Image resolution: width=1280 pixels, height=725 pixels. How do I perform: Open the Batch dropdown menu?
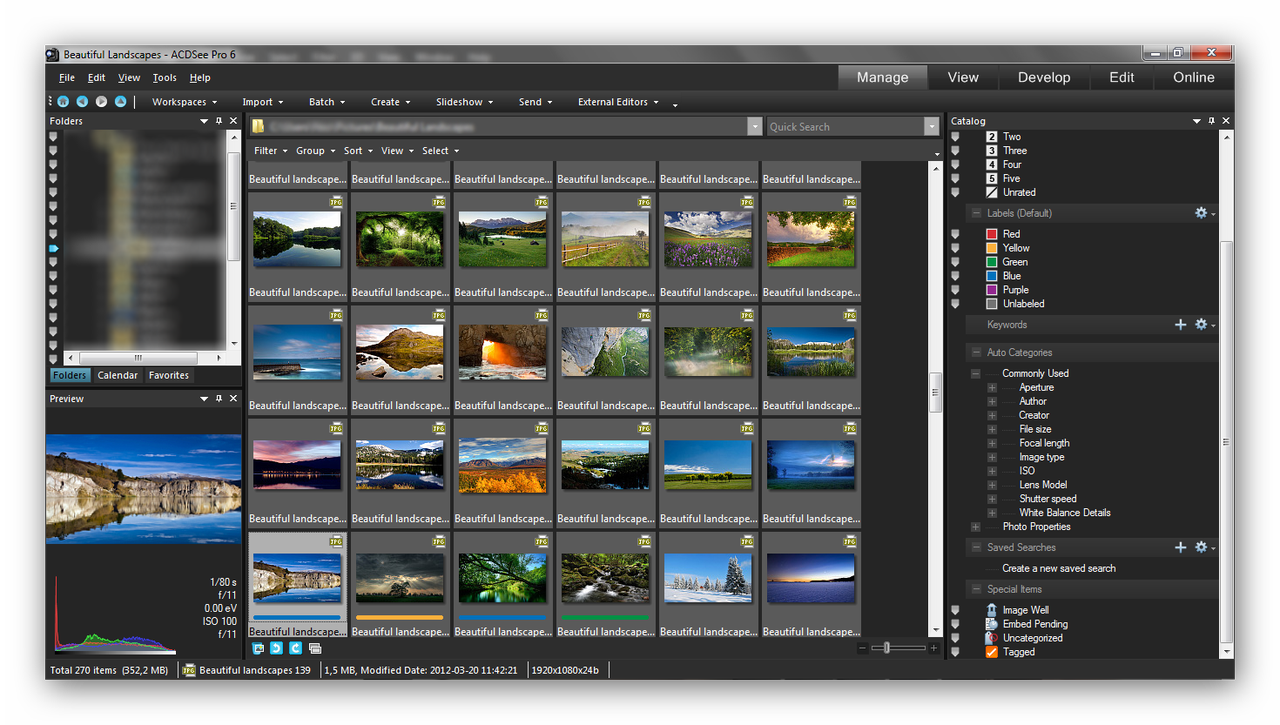(326, 102)
